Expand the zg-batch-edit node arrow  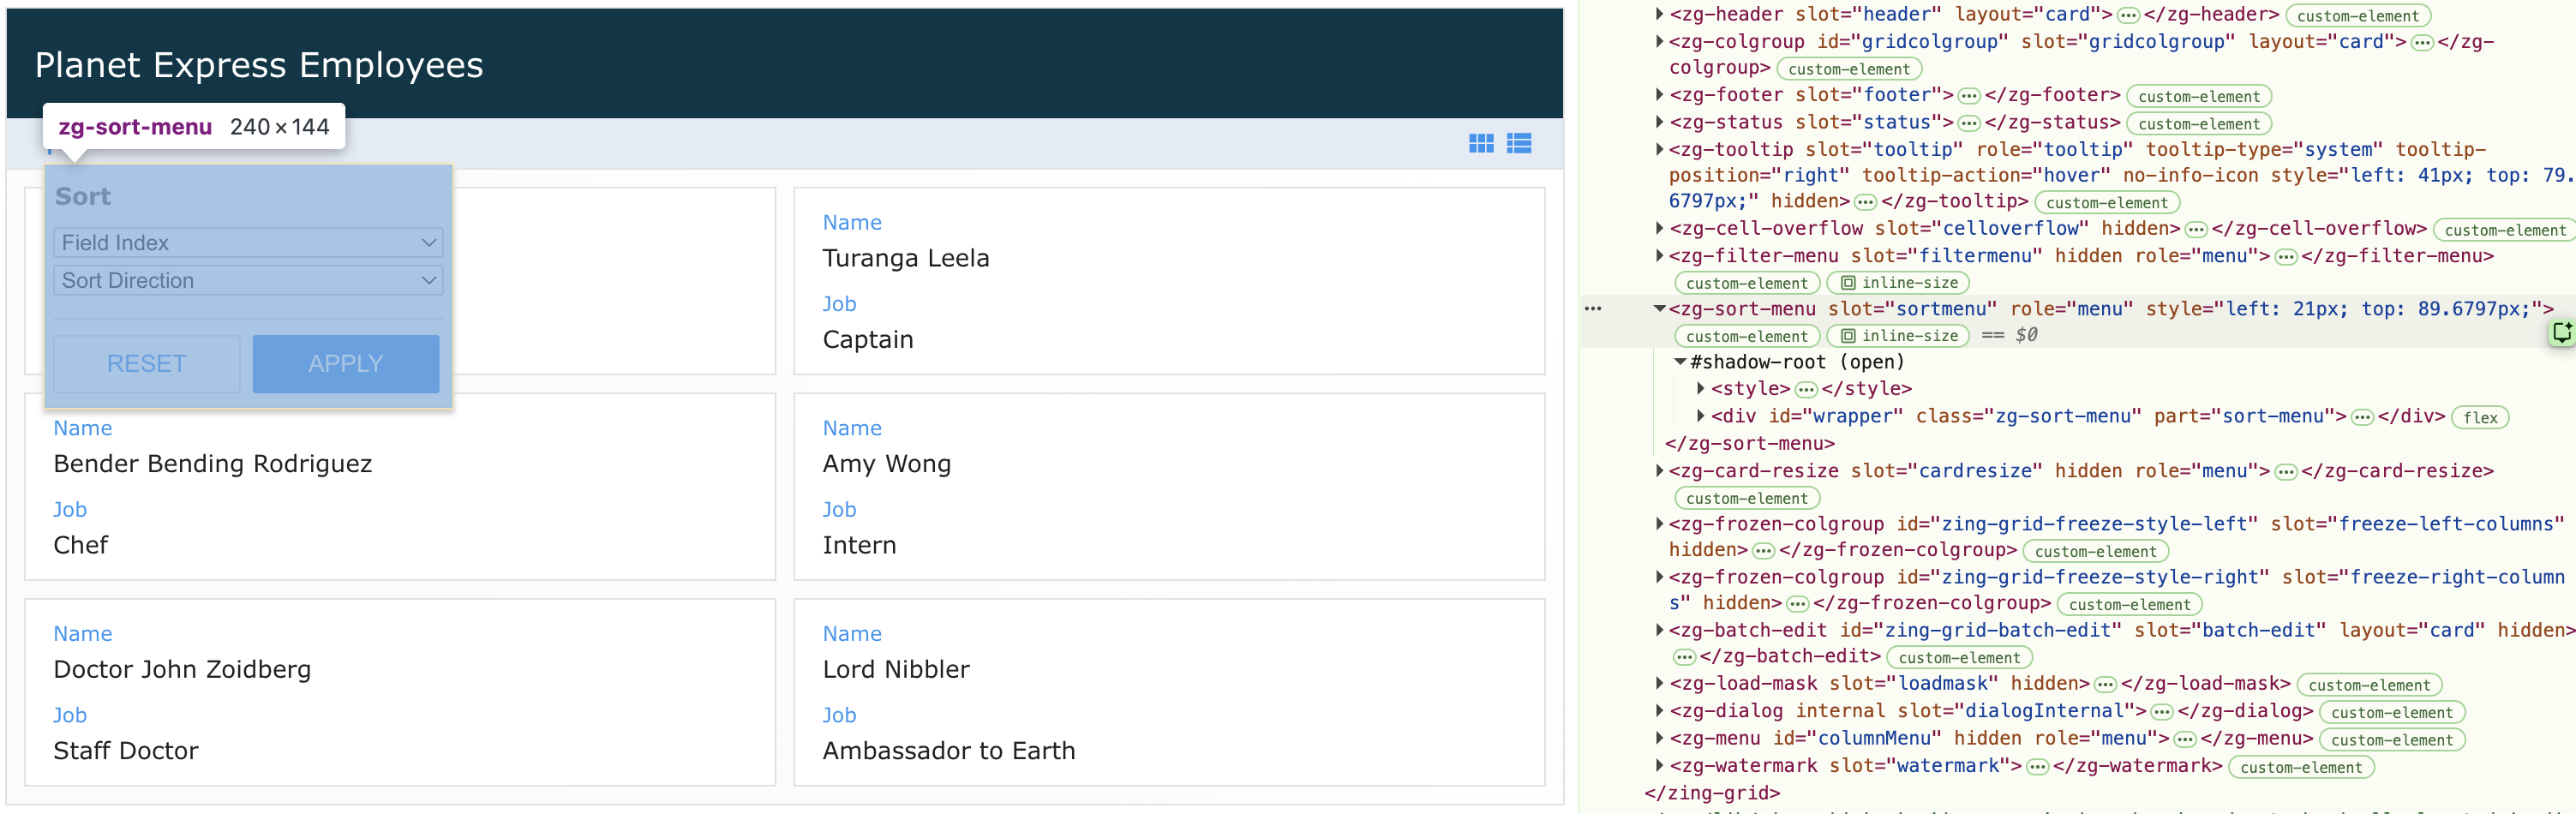(x=1659, y=630)
